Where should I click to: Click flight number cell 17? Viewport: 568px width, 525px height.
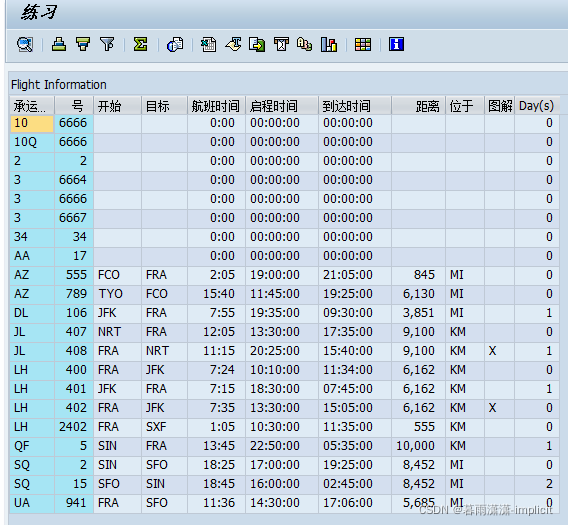[x=74, y=256]
